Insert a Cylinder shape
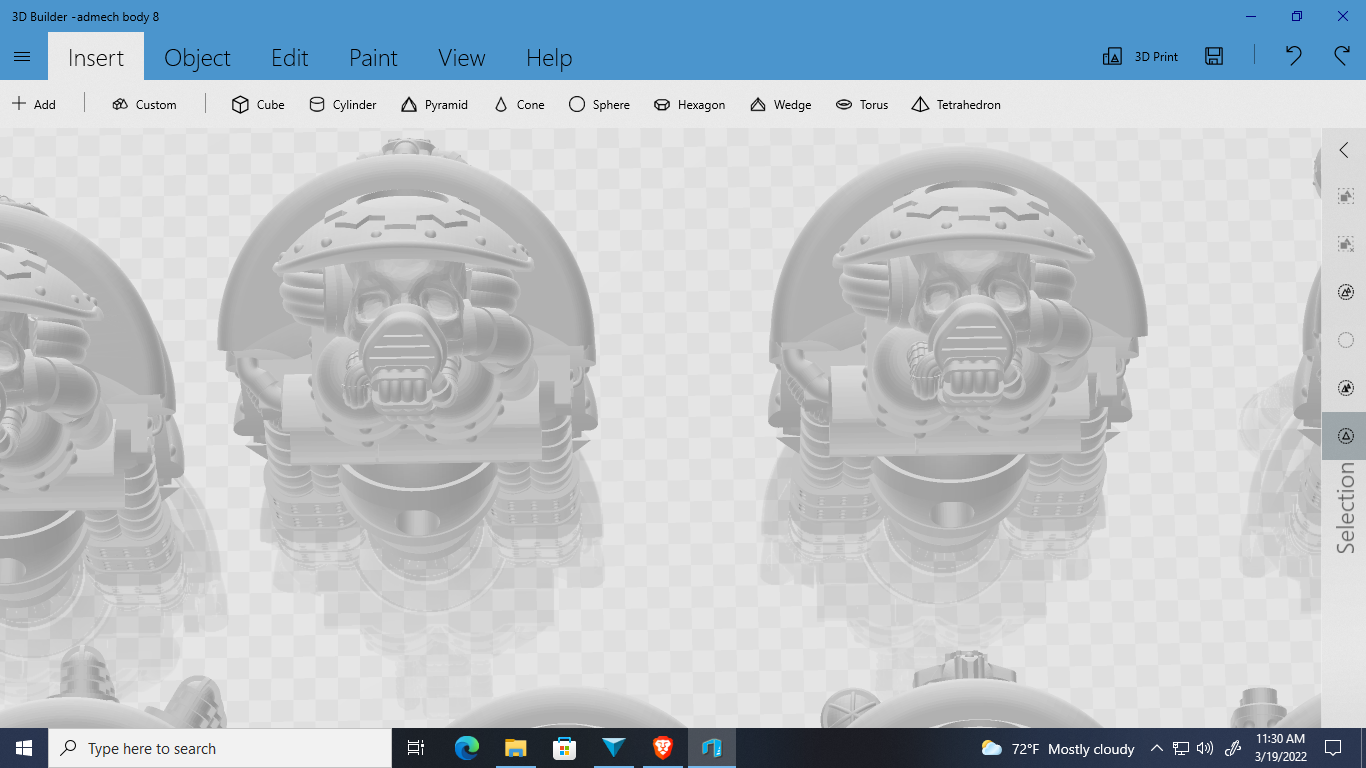1366x768 pixels. tap(342, 104)
